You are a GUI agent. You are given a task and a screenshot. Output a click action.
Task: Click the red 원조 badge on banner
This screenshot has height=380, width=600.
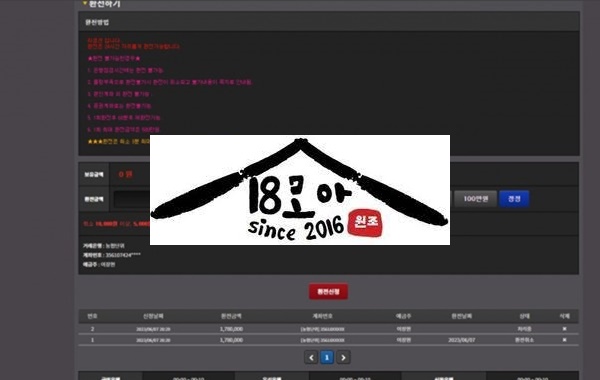[365, 222]
